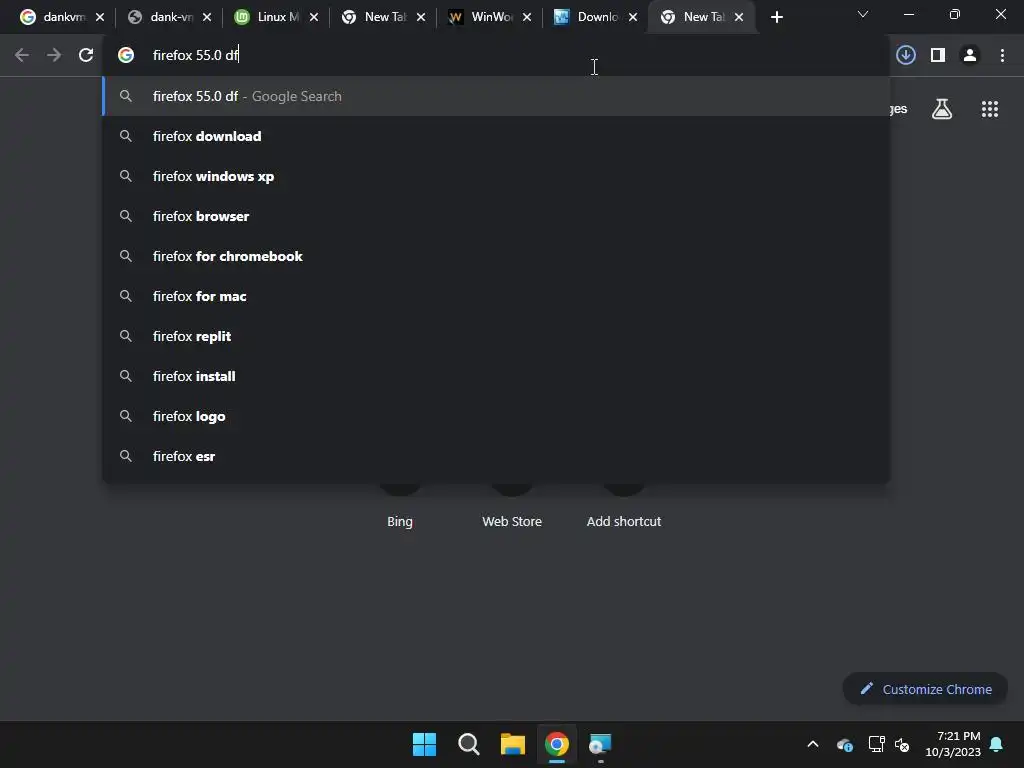Close the Linux Mint tab
1024x768 pixels.
click(x=314, y=18)
